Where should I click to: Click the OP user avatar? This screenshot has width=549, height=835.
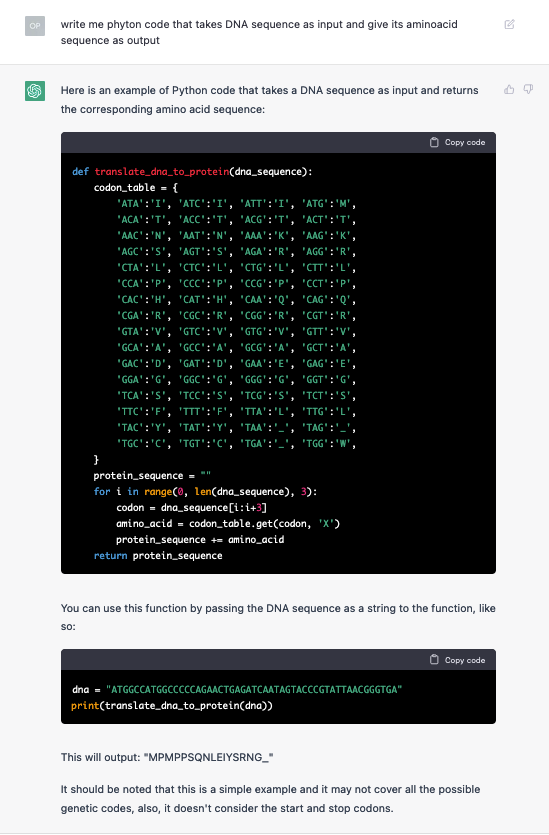pyautogui.click(x=35, y=26)
